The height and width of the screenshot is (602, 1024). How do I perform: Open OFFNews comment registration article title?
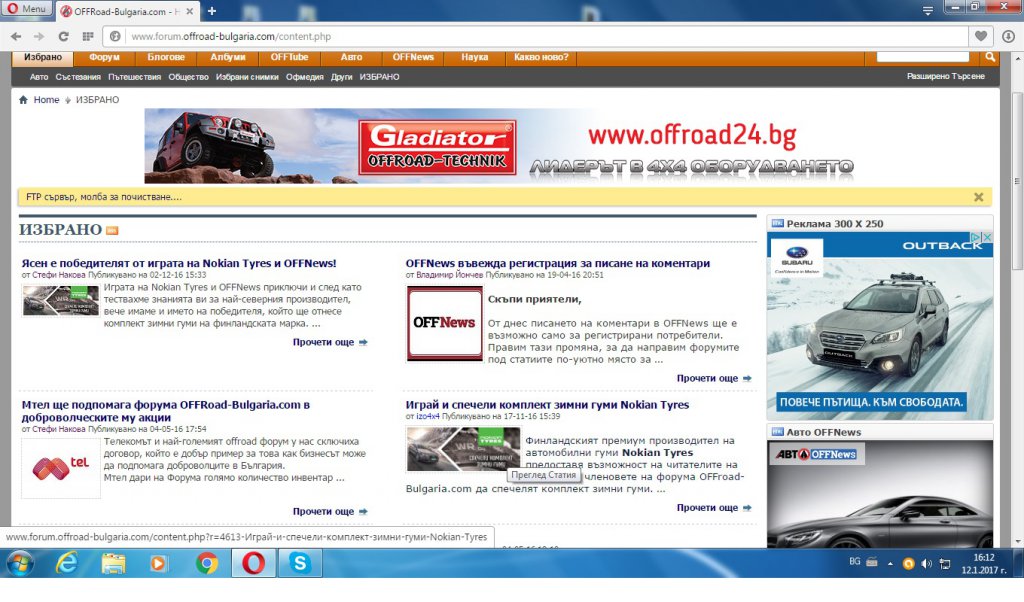click(x=558, y=263)
